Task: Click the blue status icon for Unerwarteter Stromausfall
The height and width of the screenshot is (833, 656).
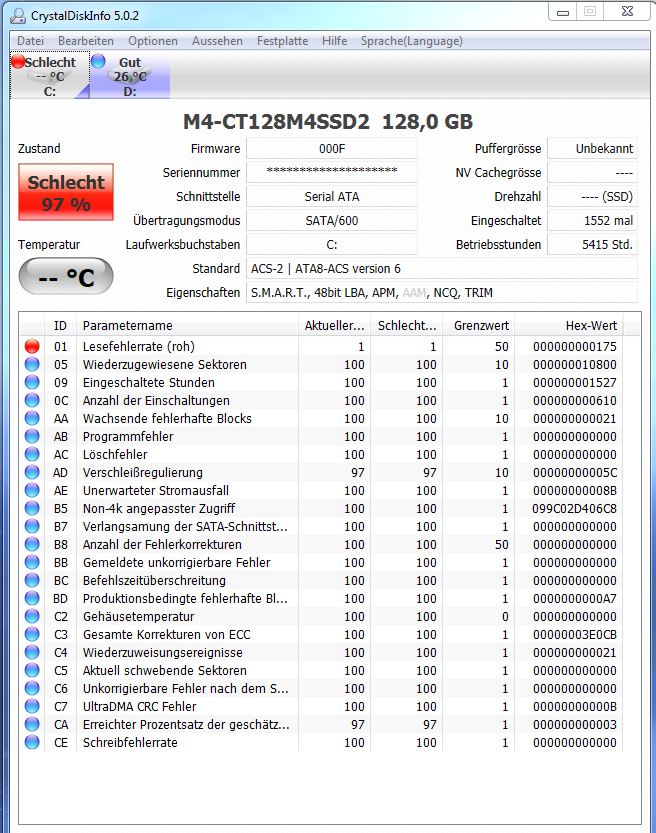Action: (32, 490)
